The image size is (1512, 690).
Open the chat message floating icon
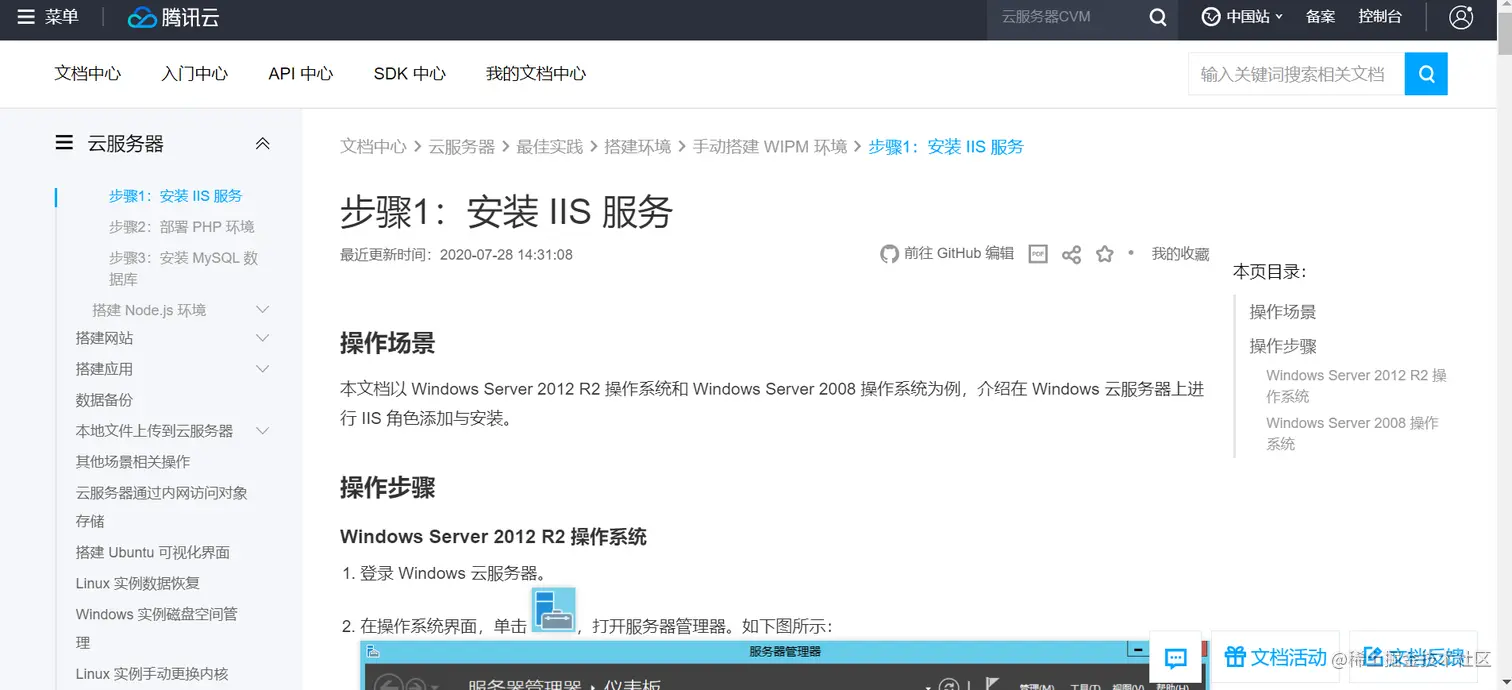pos(1176,658)
